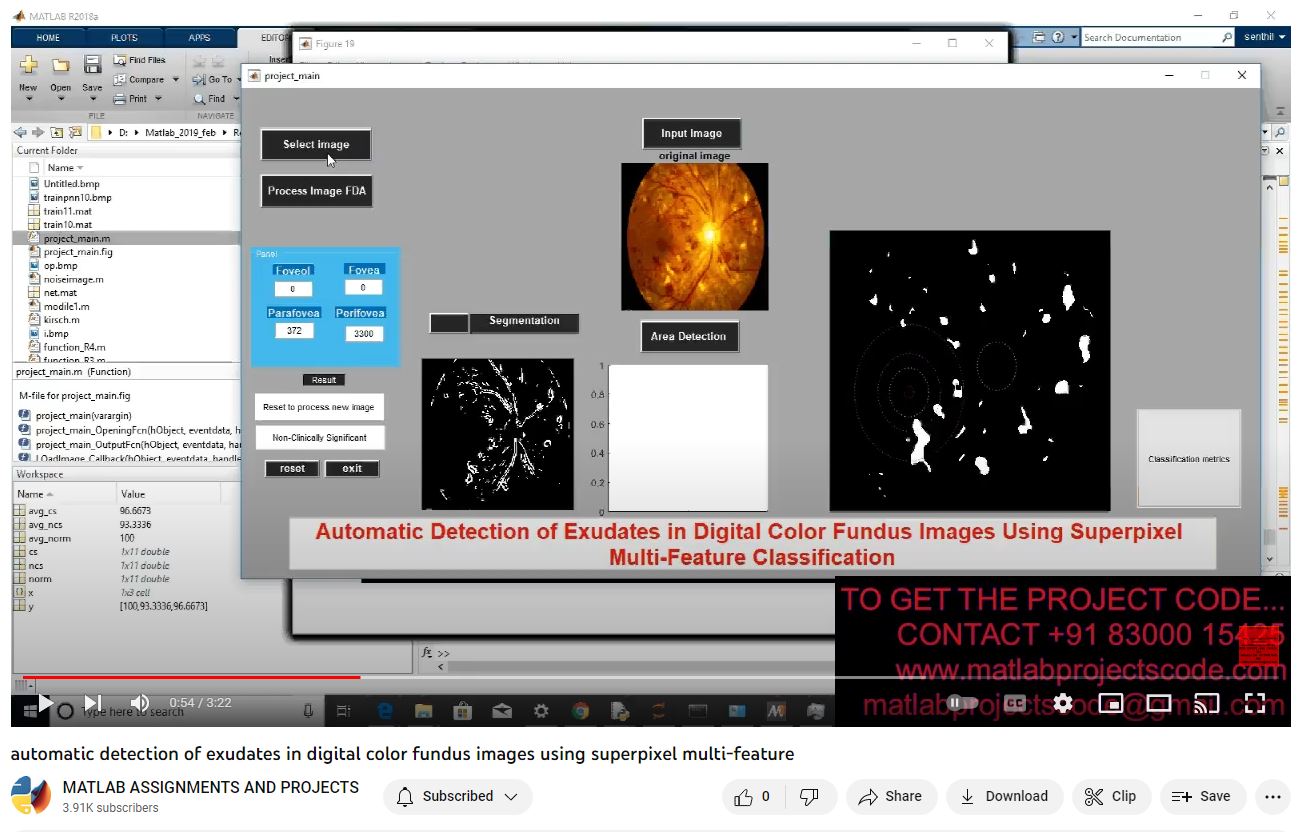Cast video to a device
Viewport: 1302px width, 832px height.
point(1207,703)
